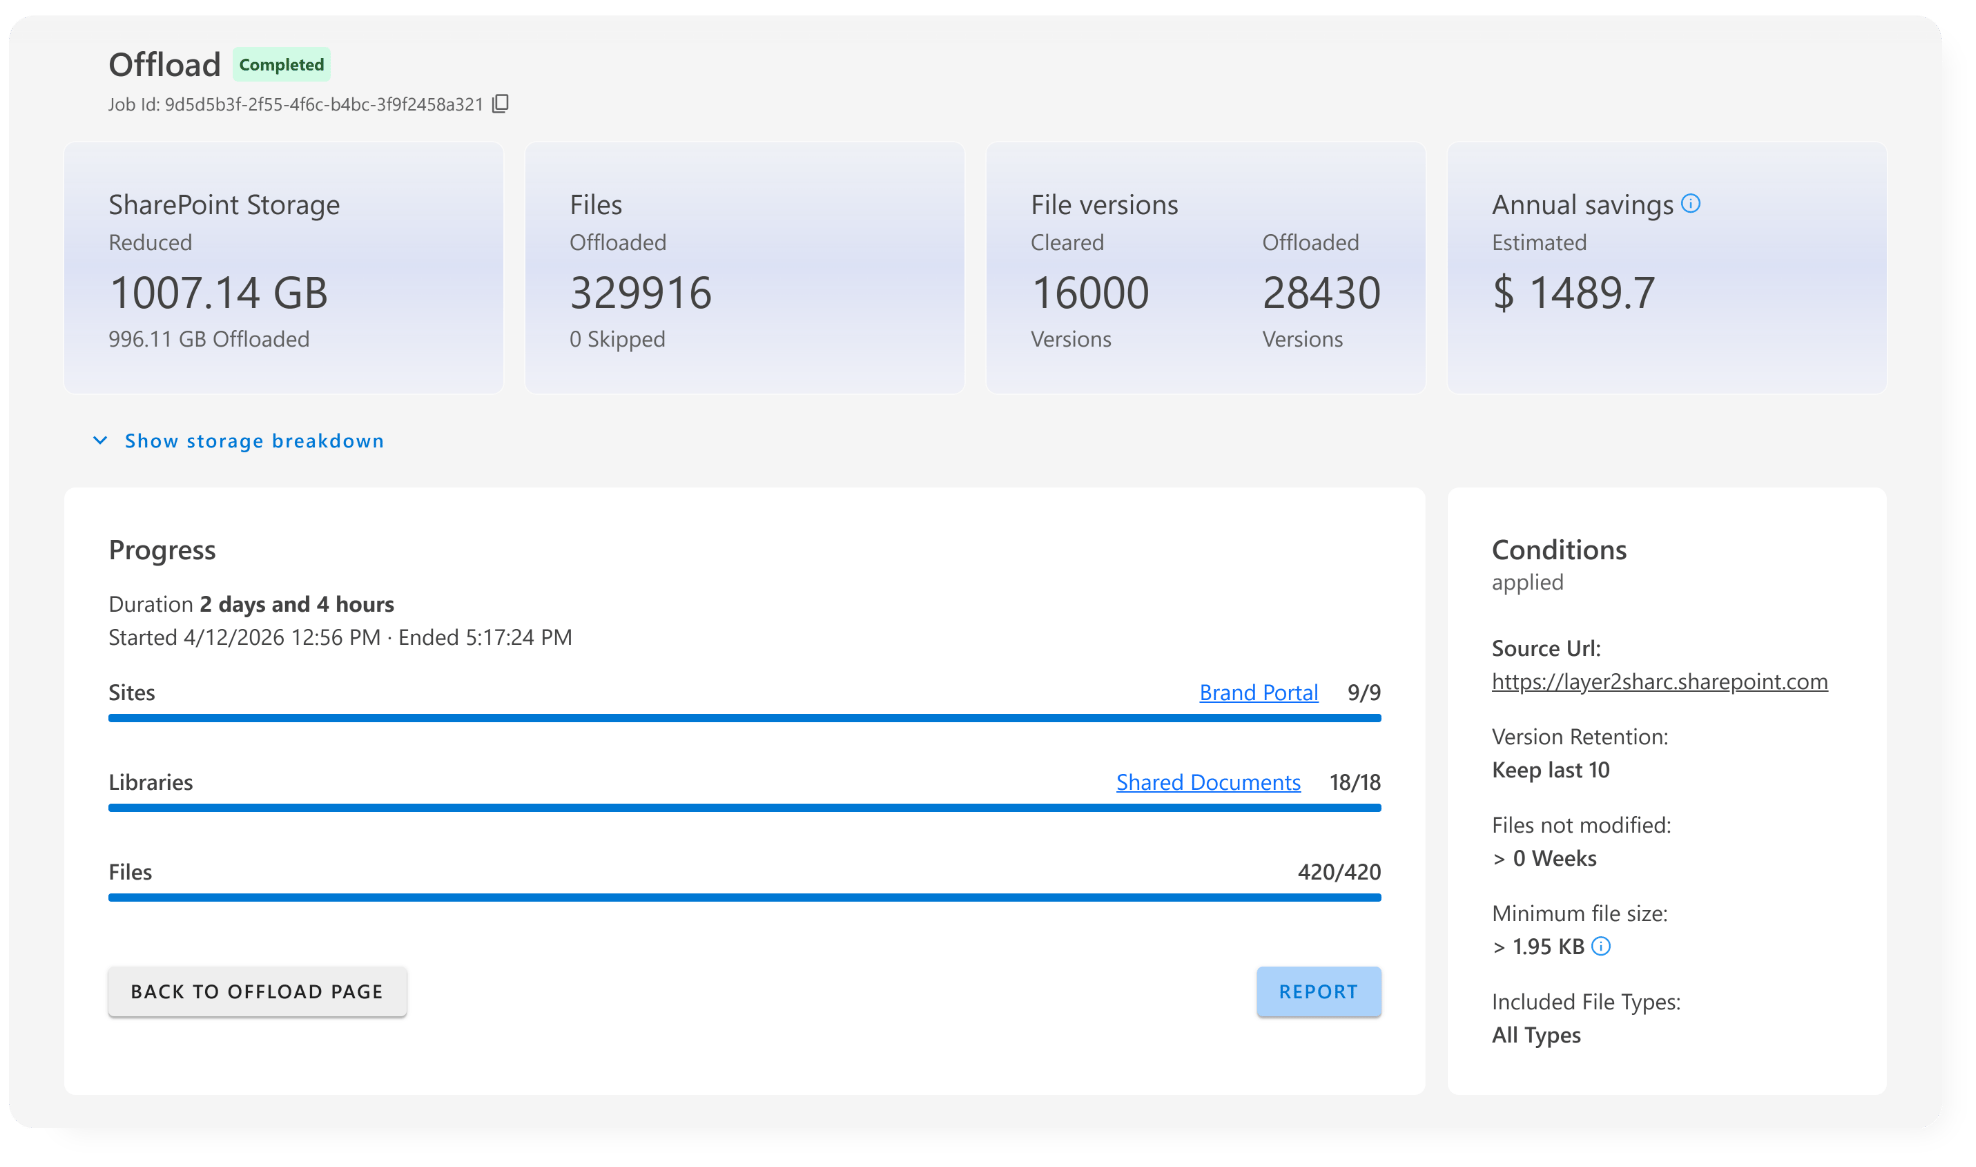This screenshot has height=1167, width=1976.
Task: Select the Annual savings estimate card
Action: pos(1666,268)
